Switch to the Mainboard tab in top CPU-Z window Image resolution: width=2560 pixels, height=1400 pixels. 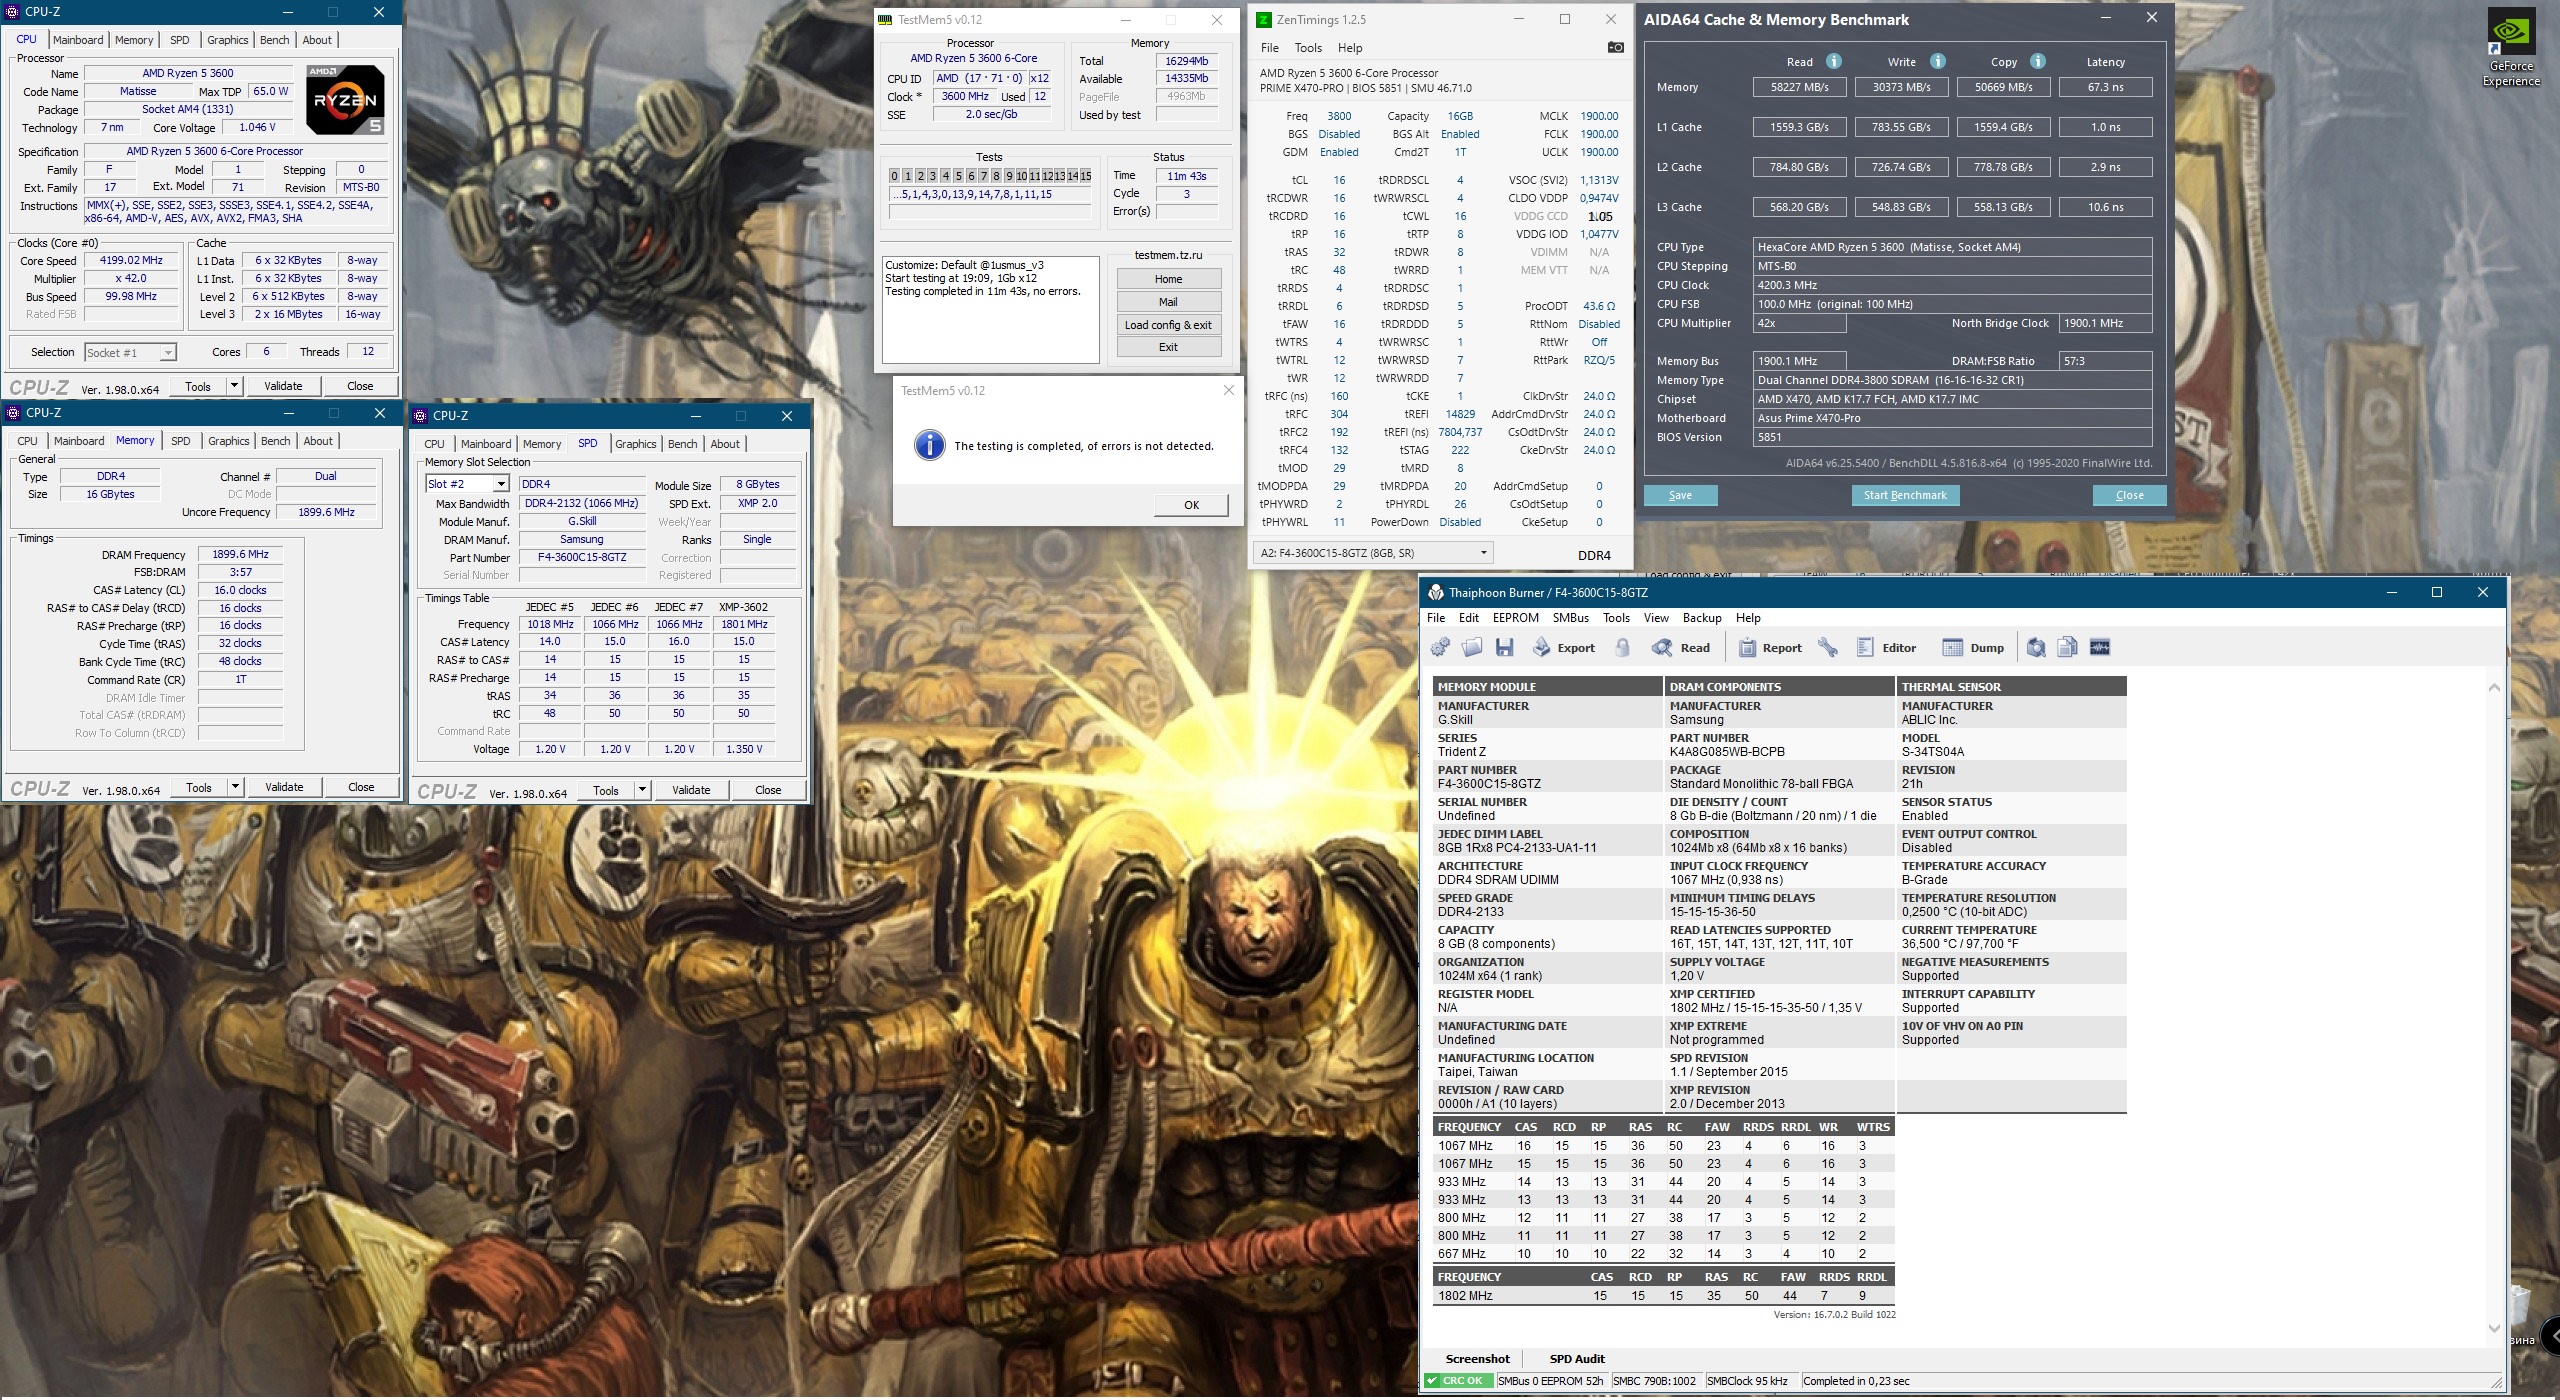pos(78,40)
